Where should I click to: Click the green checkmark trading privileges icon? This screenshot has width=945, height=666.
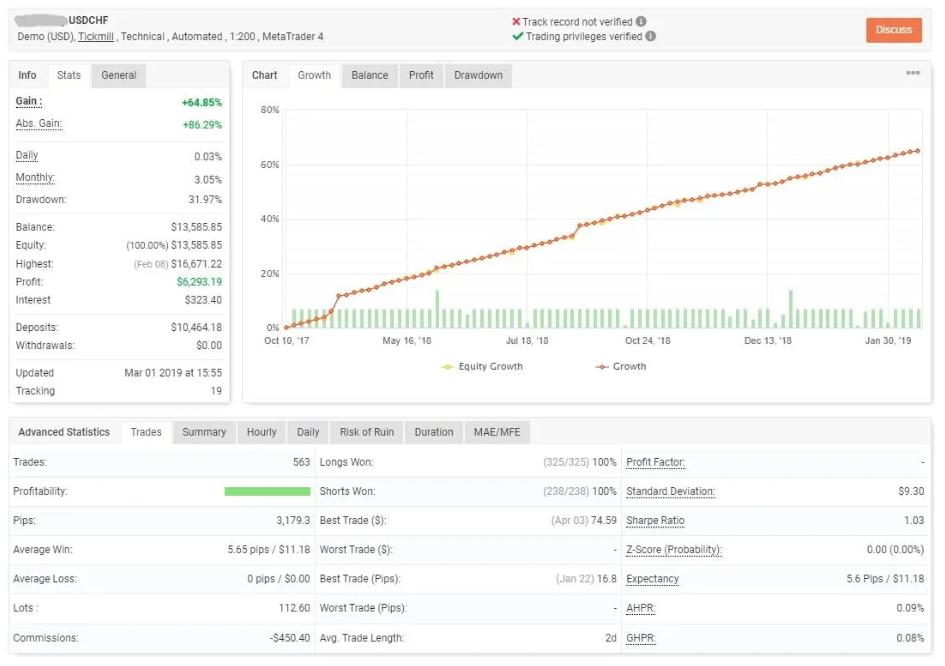pyautogui.click(x=517, y=36)
